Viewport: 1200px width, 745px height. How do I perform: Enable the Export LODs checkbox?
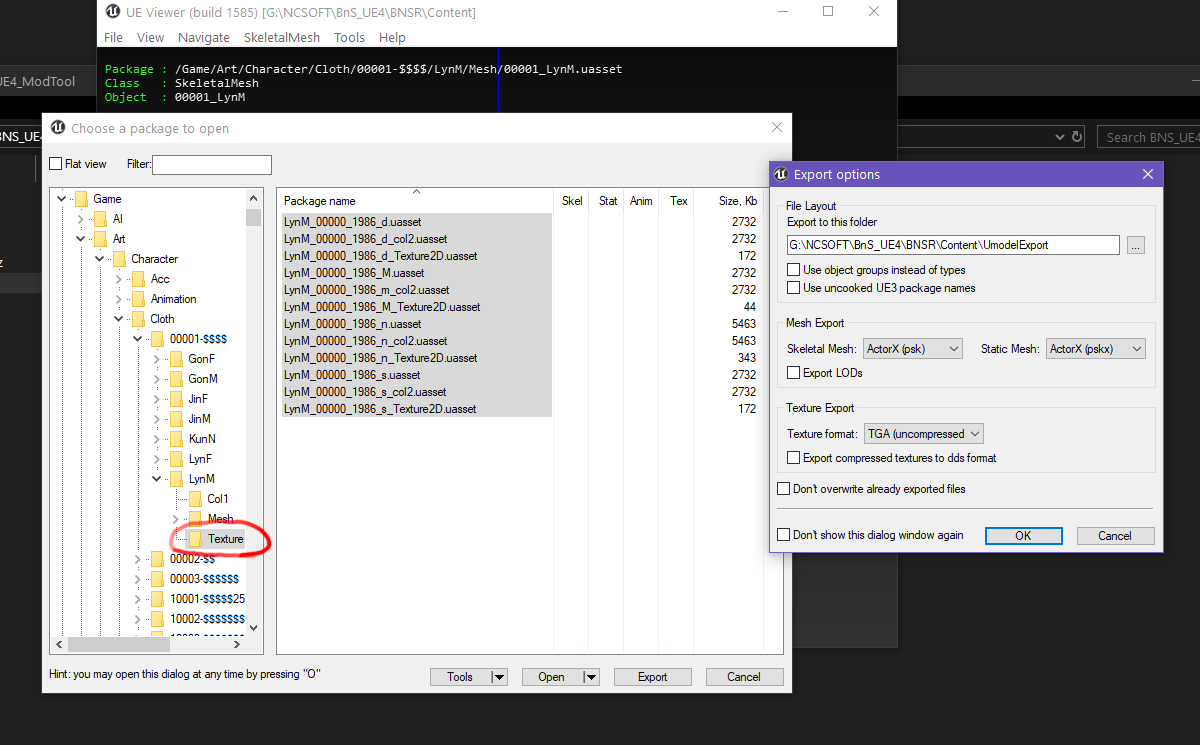tap(793, 373)
